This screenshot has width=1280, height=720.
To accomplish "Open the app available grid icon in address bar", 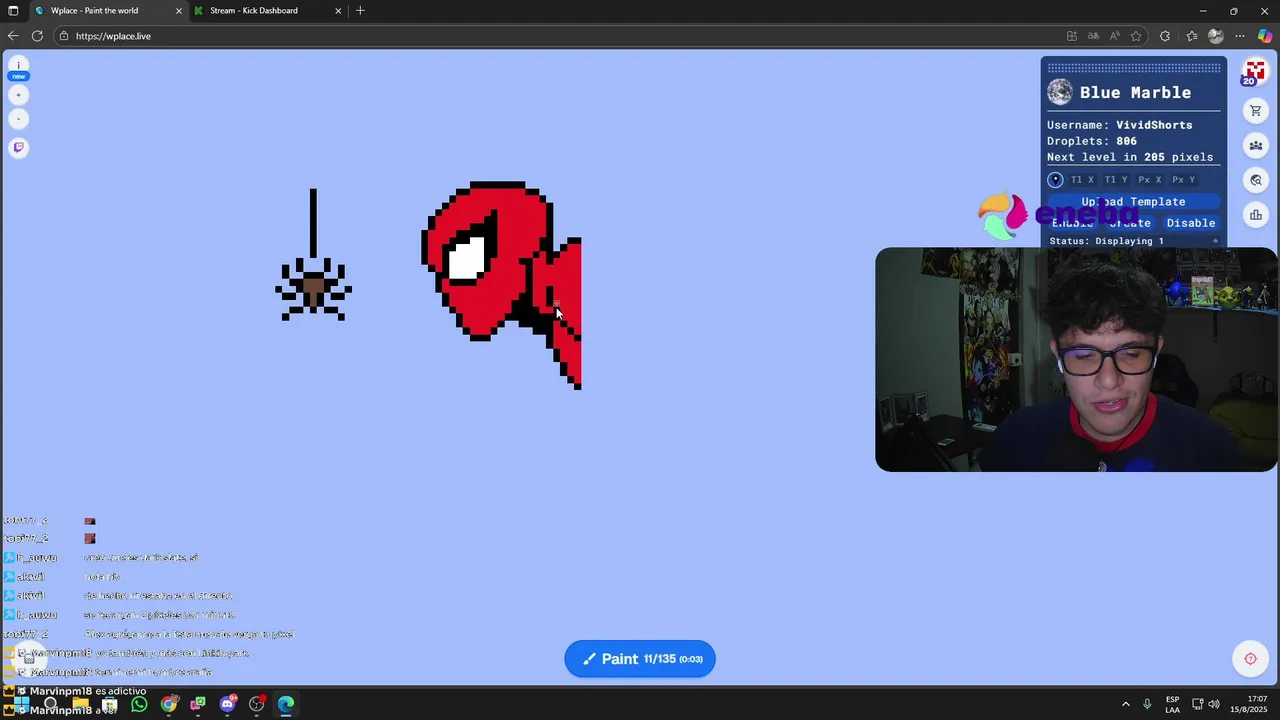I will coord(1072,36).
